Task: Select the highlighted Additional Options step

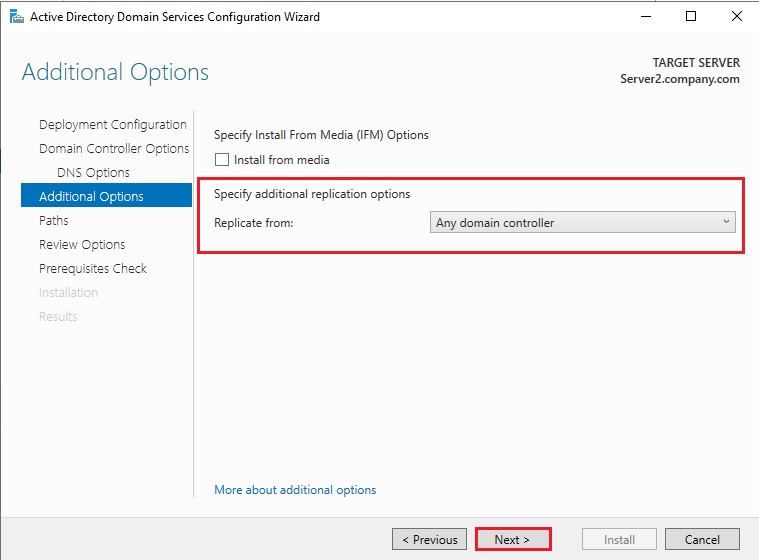Action: point(91,197)
